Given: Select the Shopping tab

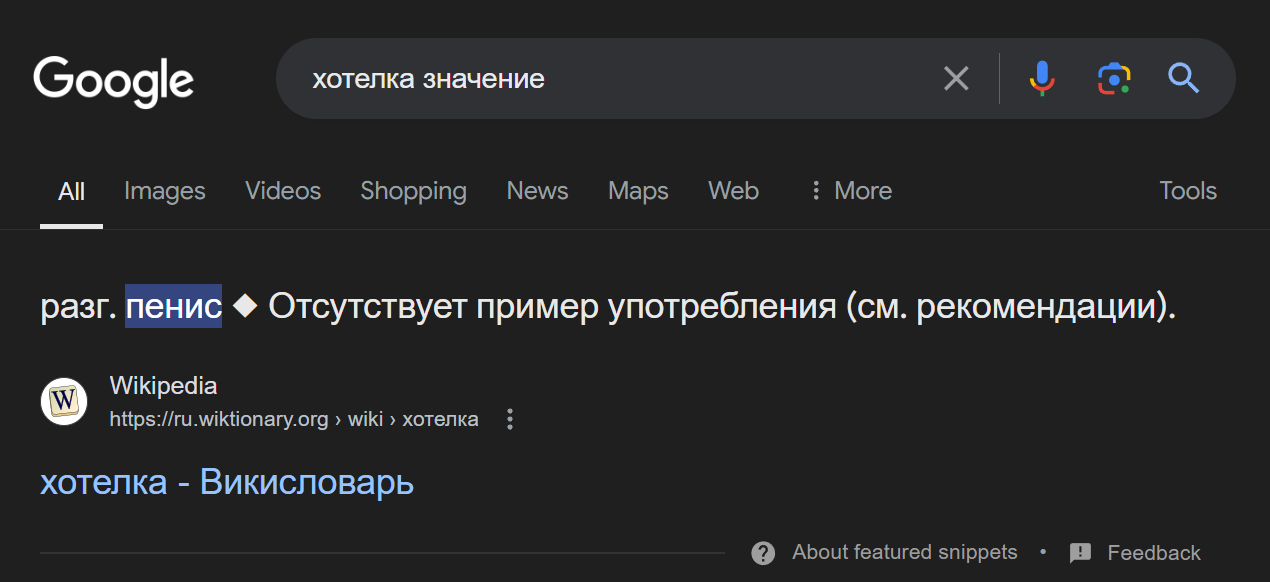Looking at the screenshot, I should click(x=413, y=190).
